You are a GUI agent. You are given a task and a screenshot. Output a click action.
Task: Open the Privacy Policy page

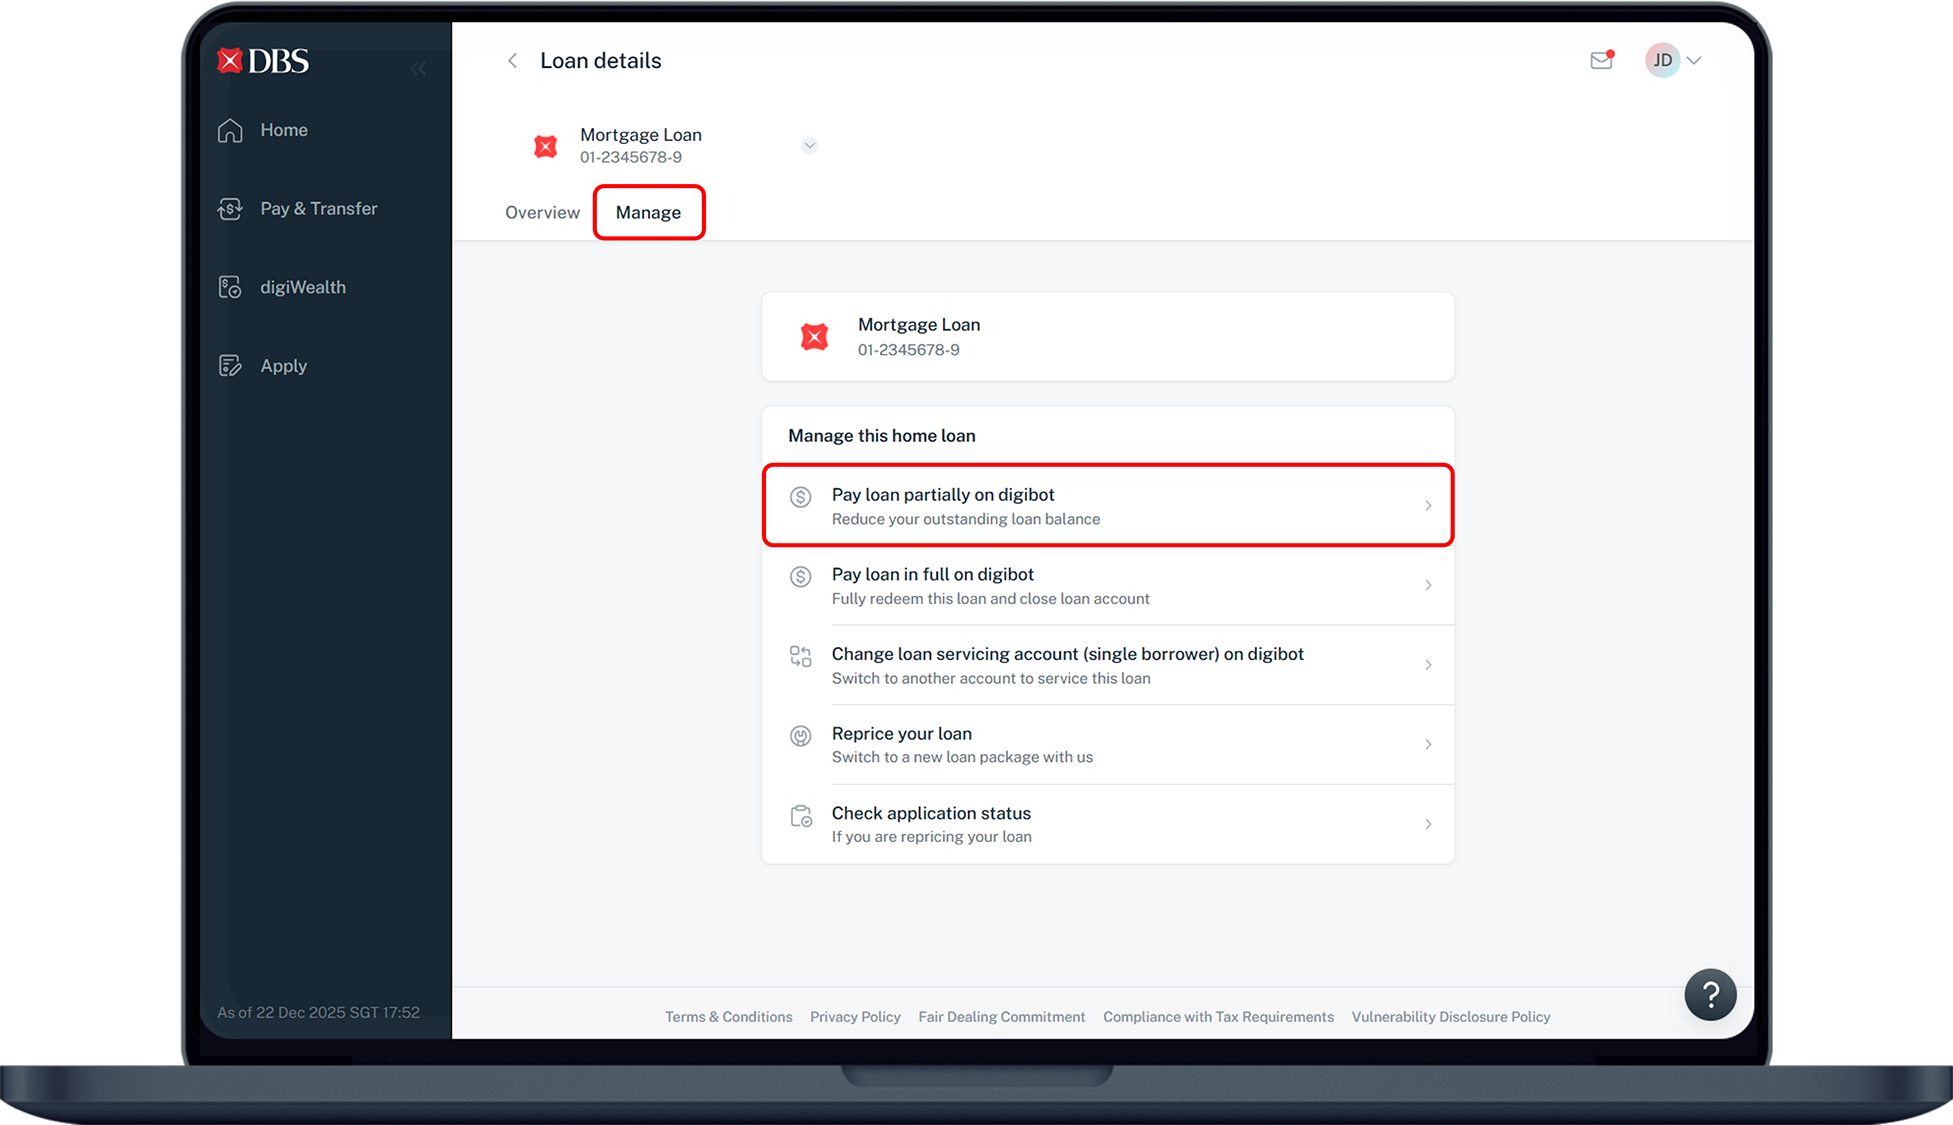click(855, 1016)
